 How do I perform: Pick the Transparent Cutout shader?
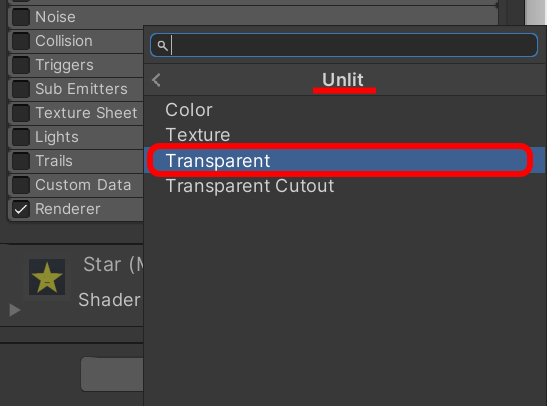[250, 186]
